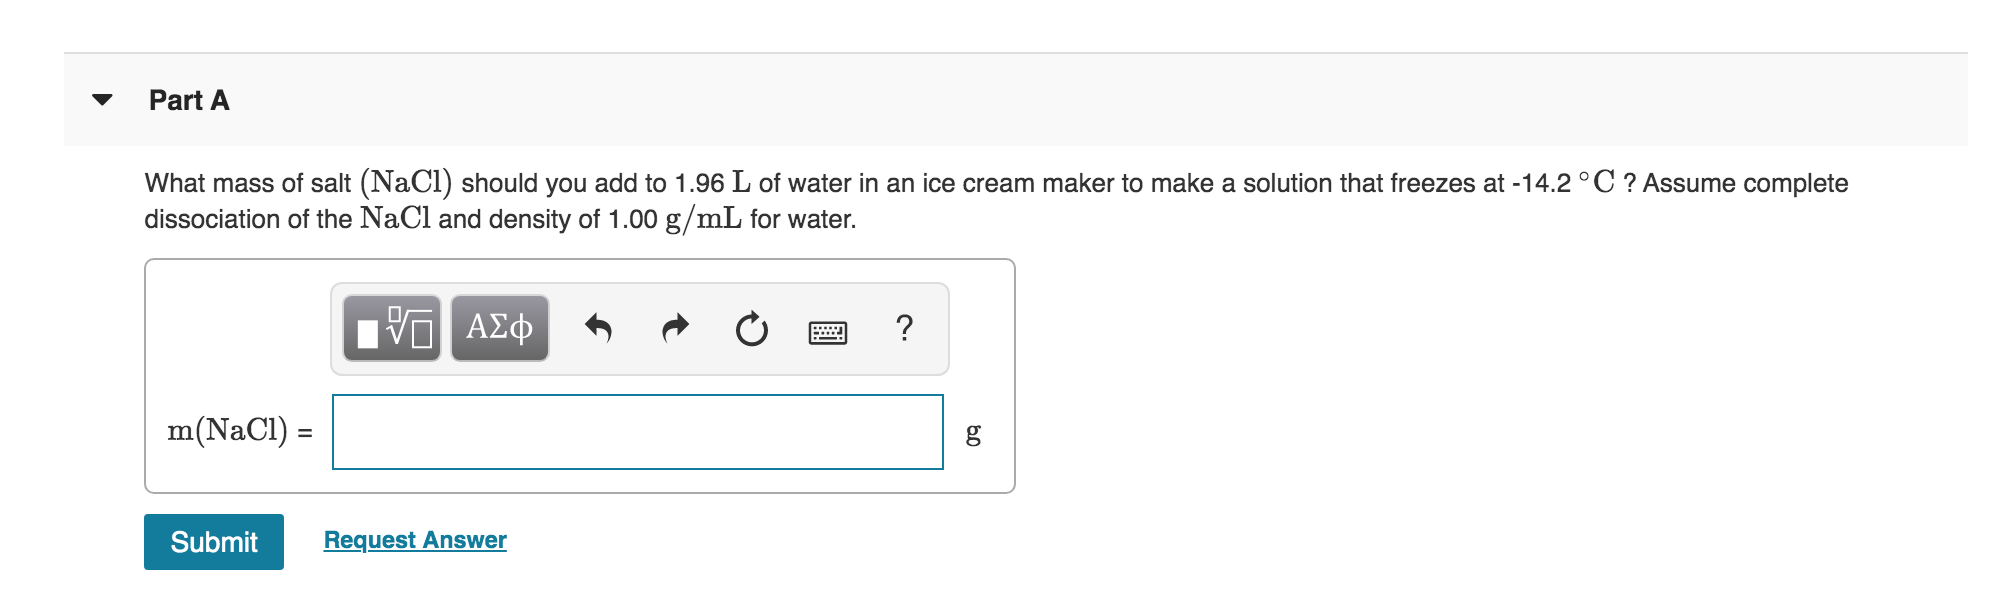Select the ΑΣφ Greek symbols icon
Screen dimensions: 1990x610
[x=499, y=326]
